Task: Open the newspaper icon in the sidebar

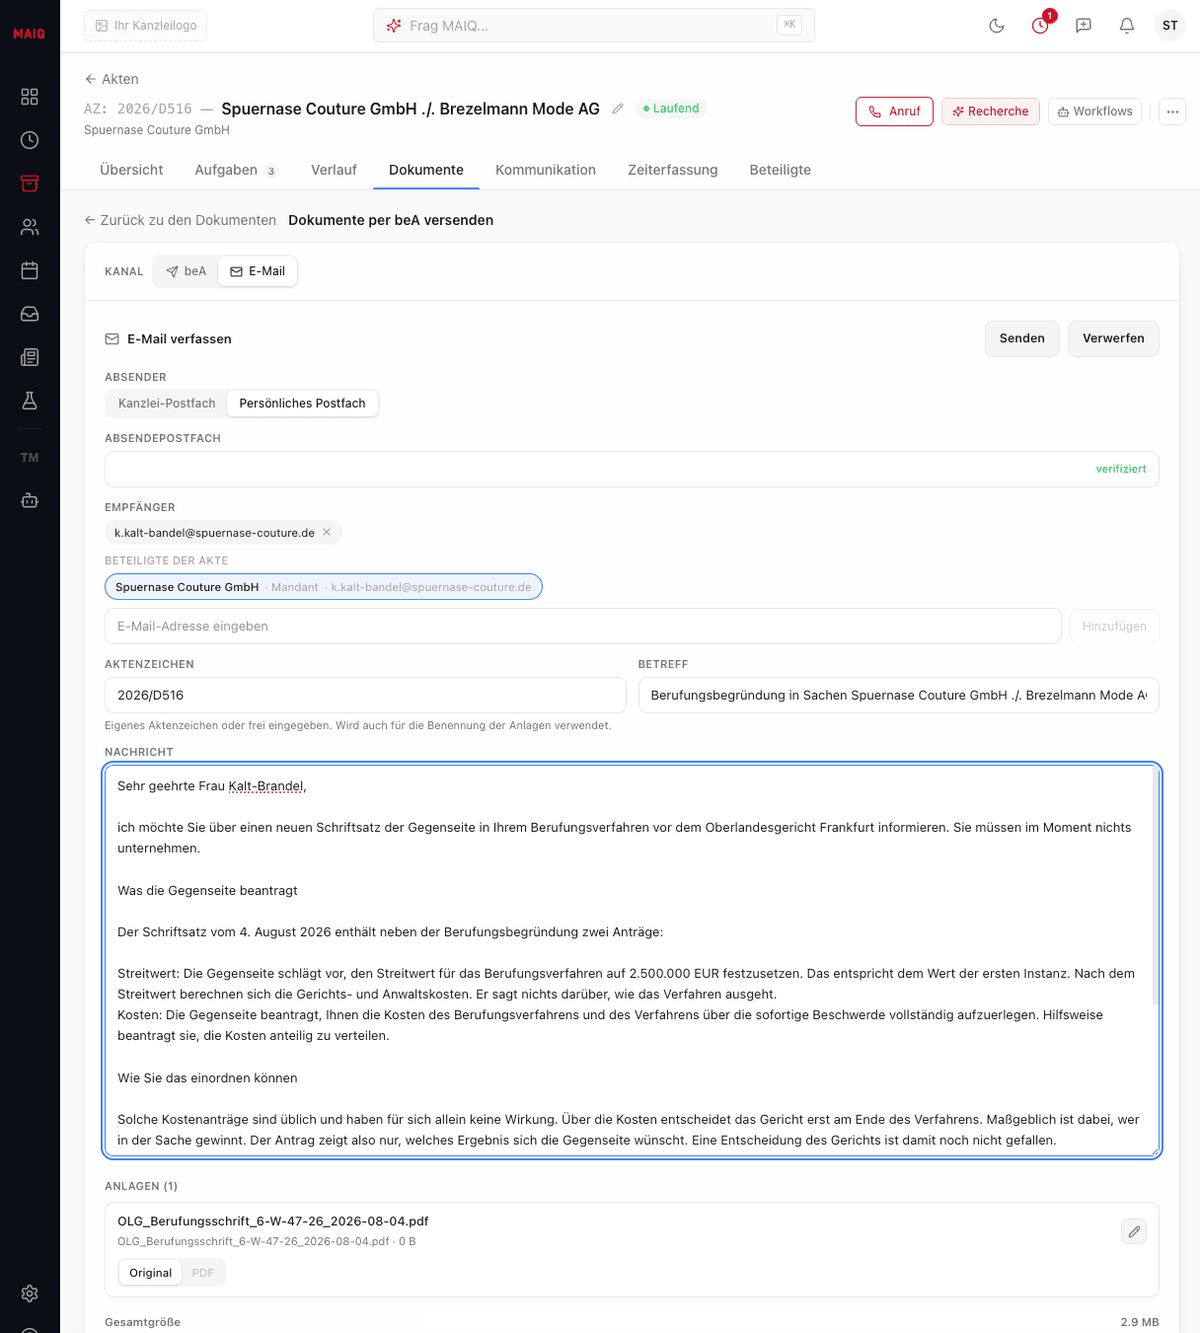Action: (30, 357)
